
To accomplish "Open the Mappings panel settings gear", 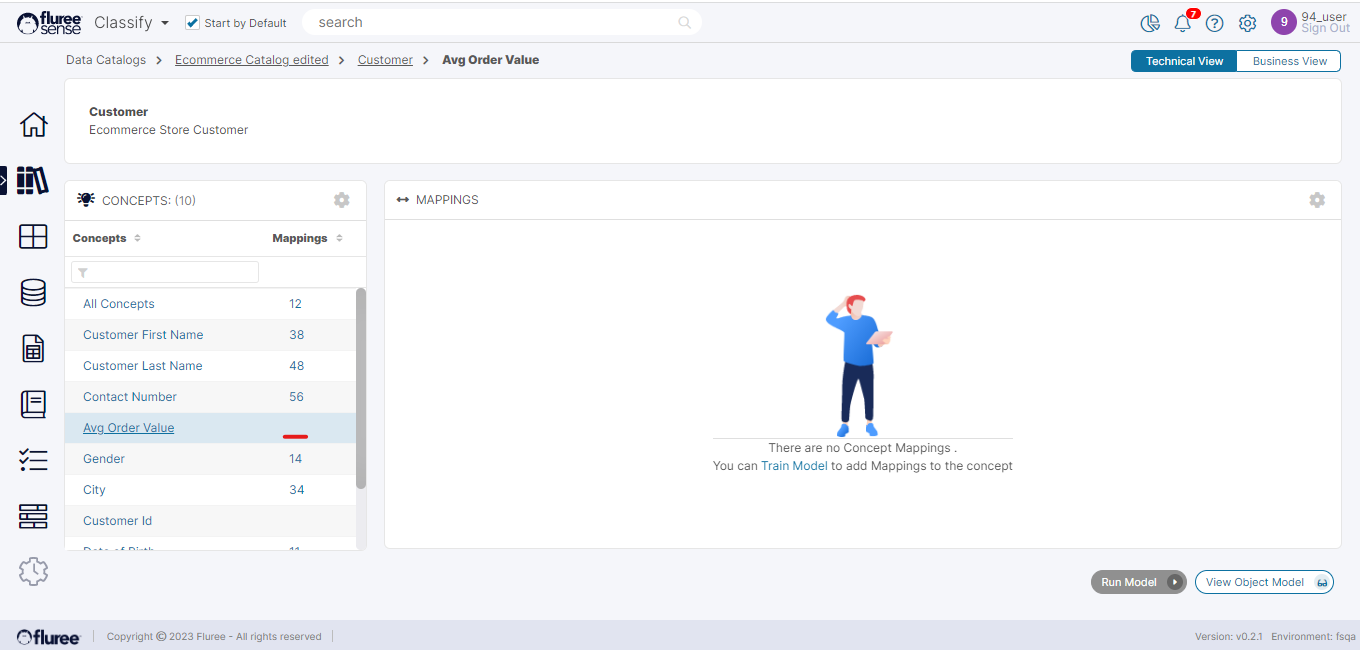I will point(1317,200).
